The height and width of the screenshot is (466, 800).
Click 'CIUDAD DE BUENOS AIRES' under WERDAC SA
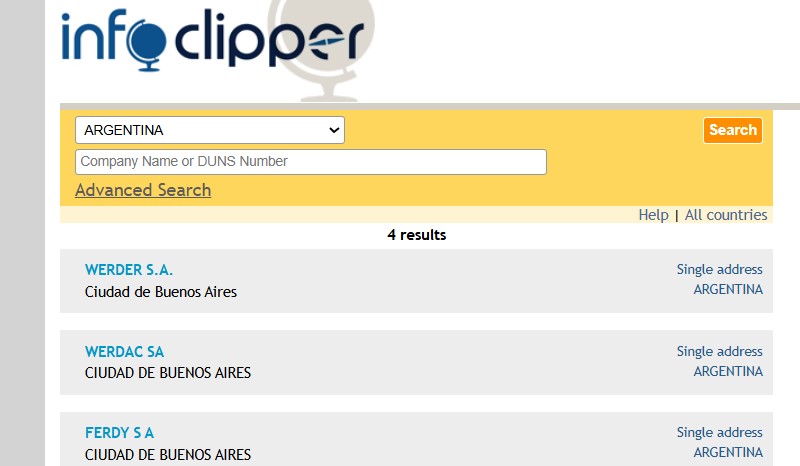[168, 373]
